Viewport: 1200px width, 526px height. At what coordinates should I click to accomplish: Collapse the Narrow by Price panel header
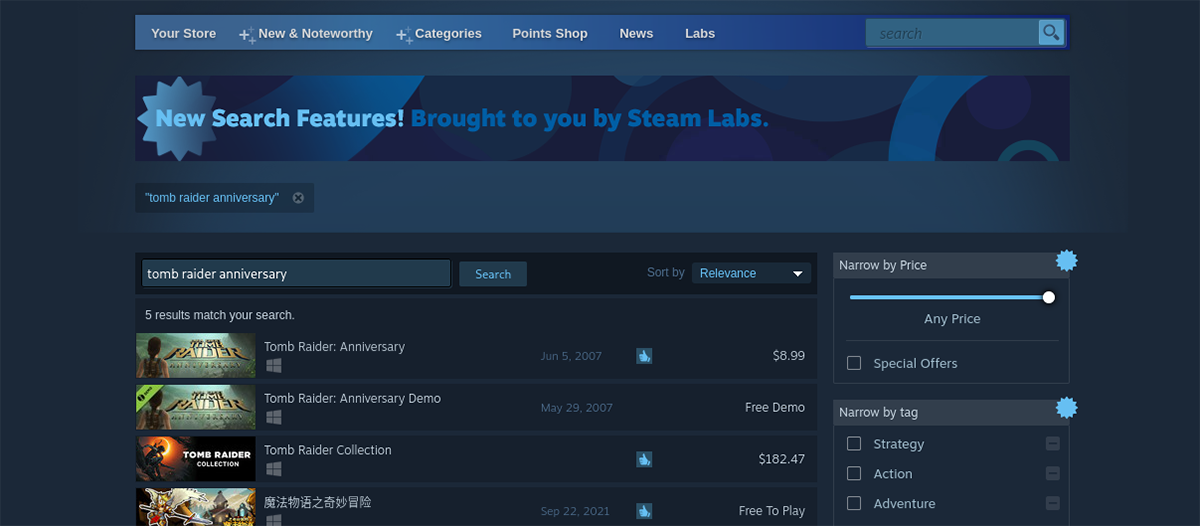click(951, 265)
